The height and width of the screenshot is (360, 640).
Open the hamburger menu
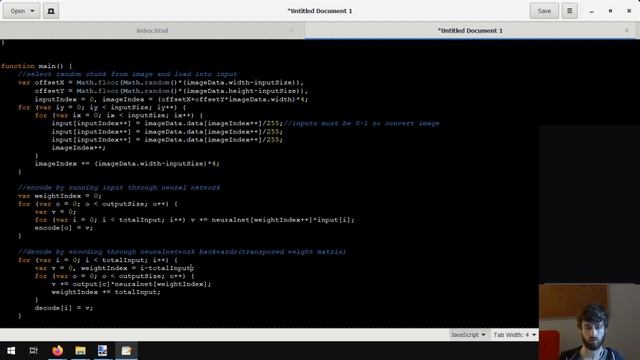pos(569,11)
